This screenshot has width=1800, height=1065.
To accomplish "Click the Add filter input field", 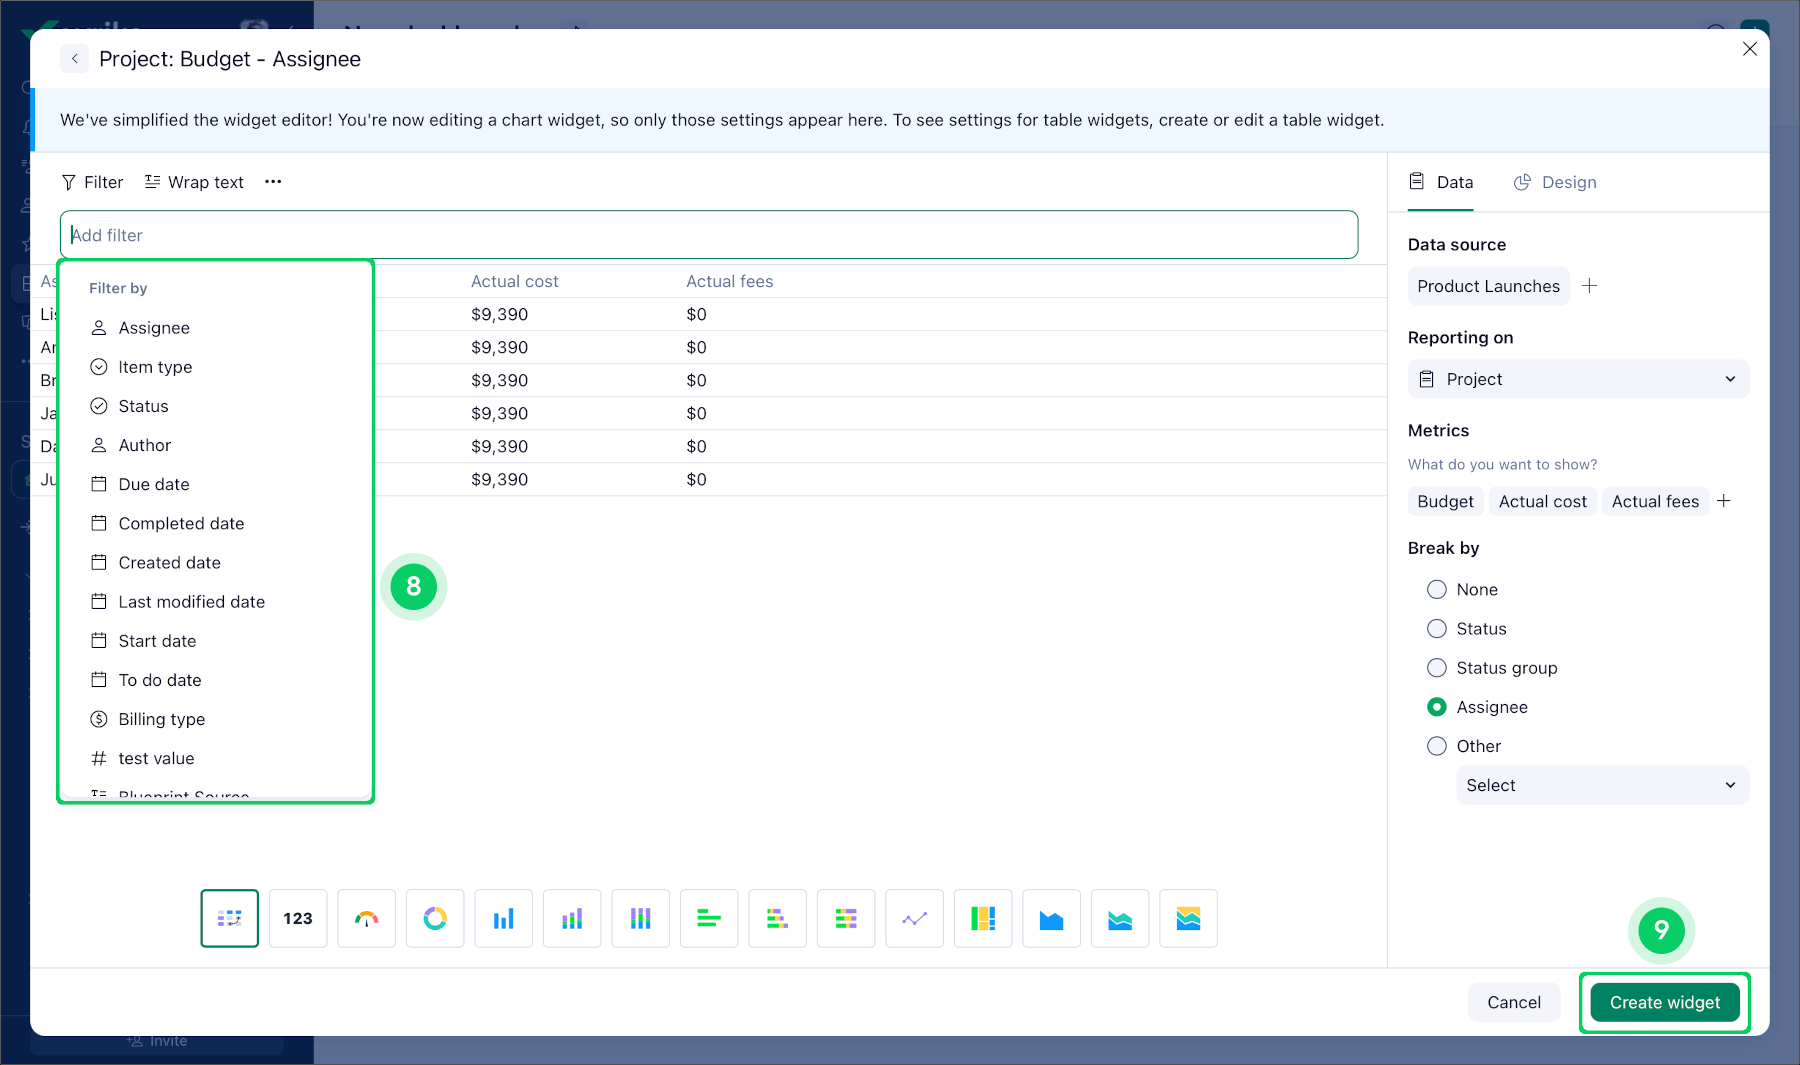I will (x=709, y=235).
